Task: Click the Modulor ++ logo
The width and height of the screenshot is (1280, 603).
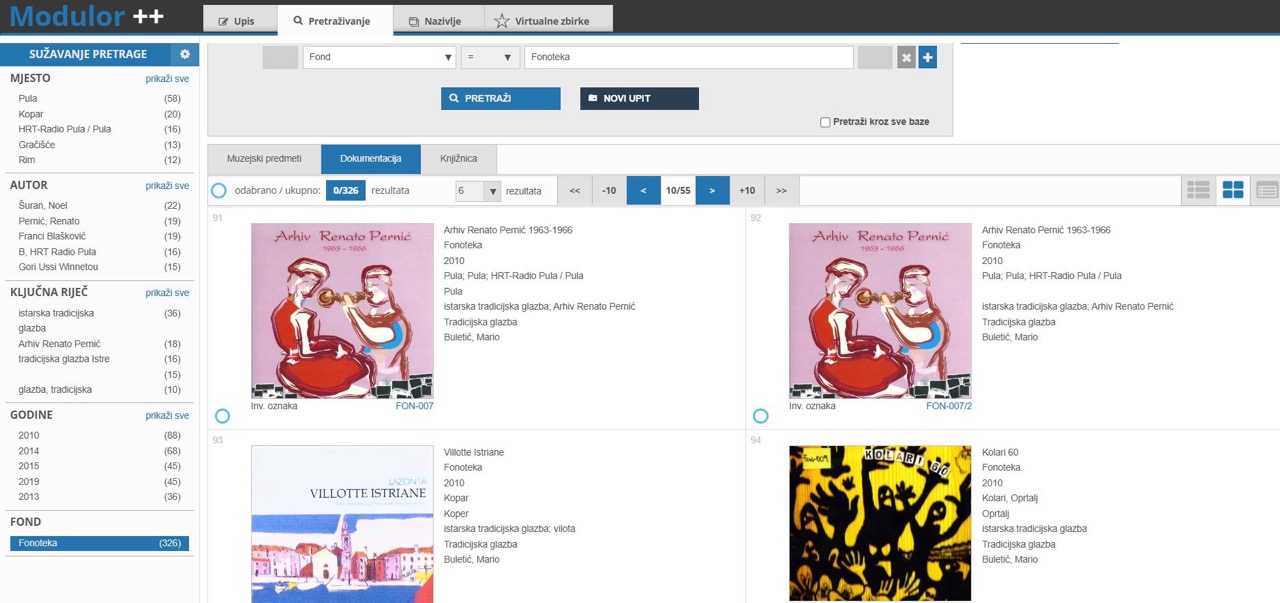Action: click(87, 16)
